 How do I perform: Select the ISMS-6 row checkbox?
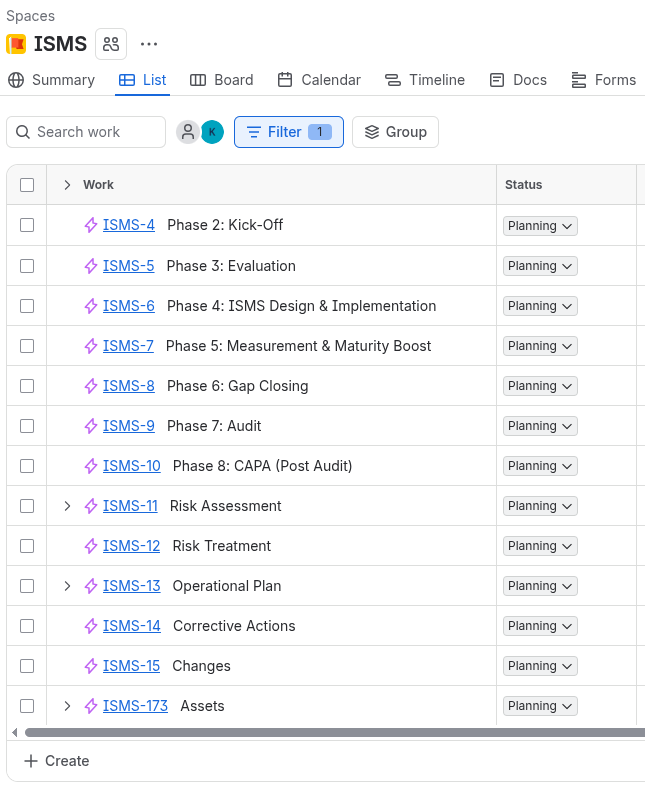pyautogui.click(x=27, y=306)
